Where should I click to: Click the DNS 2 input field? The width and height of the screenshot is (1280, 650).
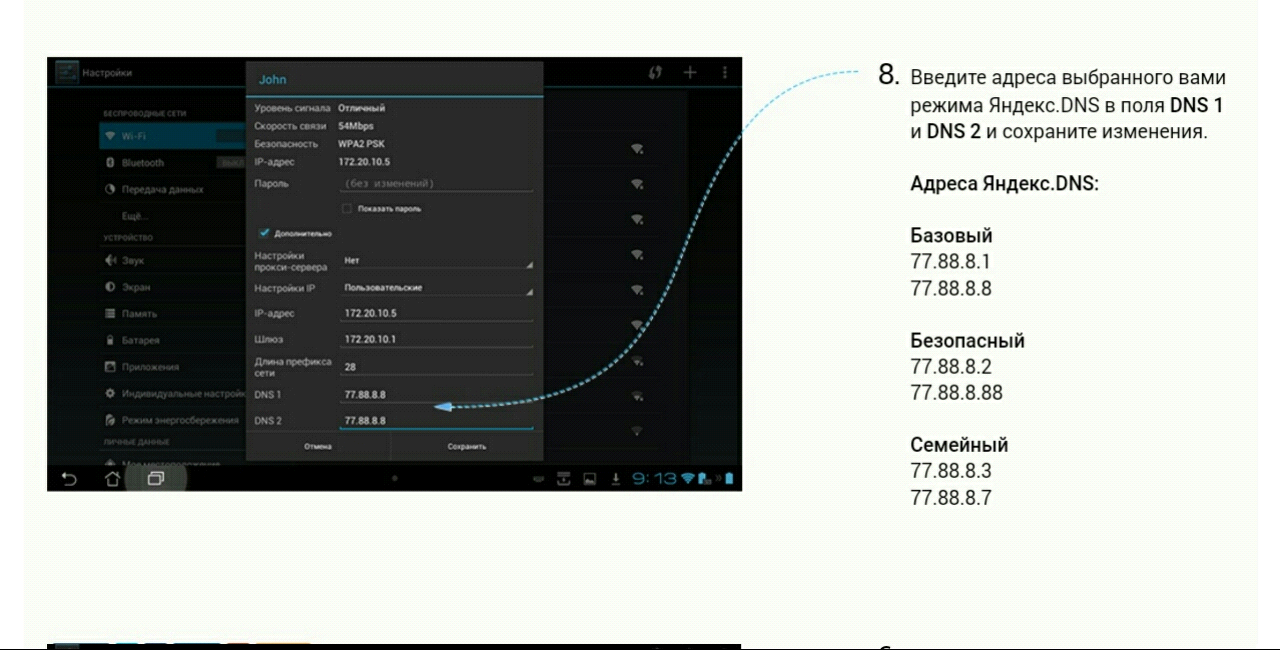click(x=437, y=421)
